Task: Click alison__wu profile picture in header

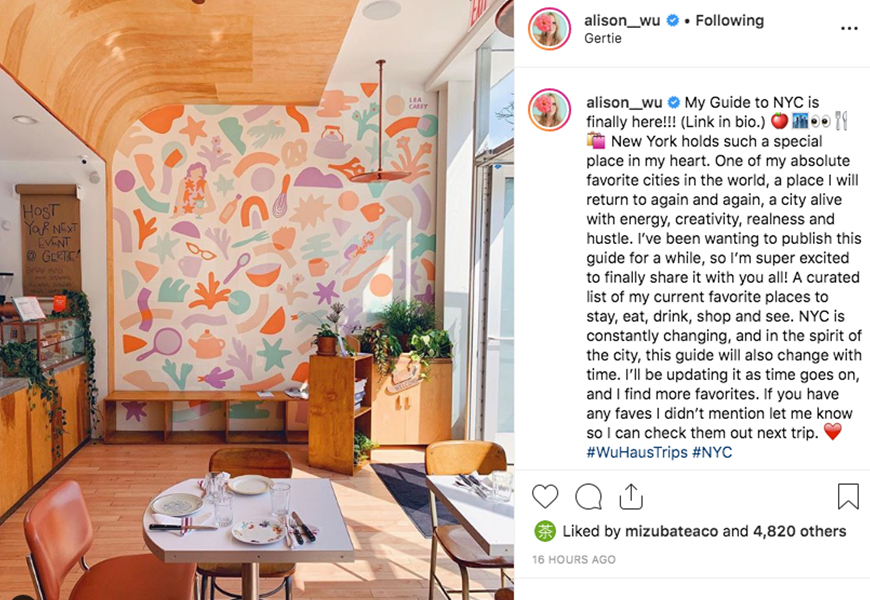Action: tap(550, 29)
